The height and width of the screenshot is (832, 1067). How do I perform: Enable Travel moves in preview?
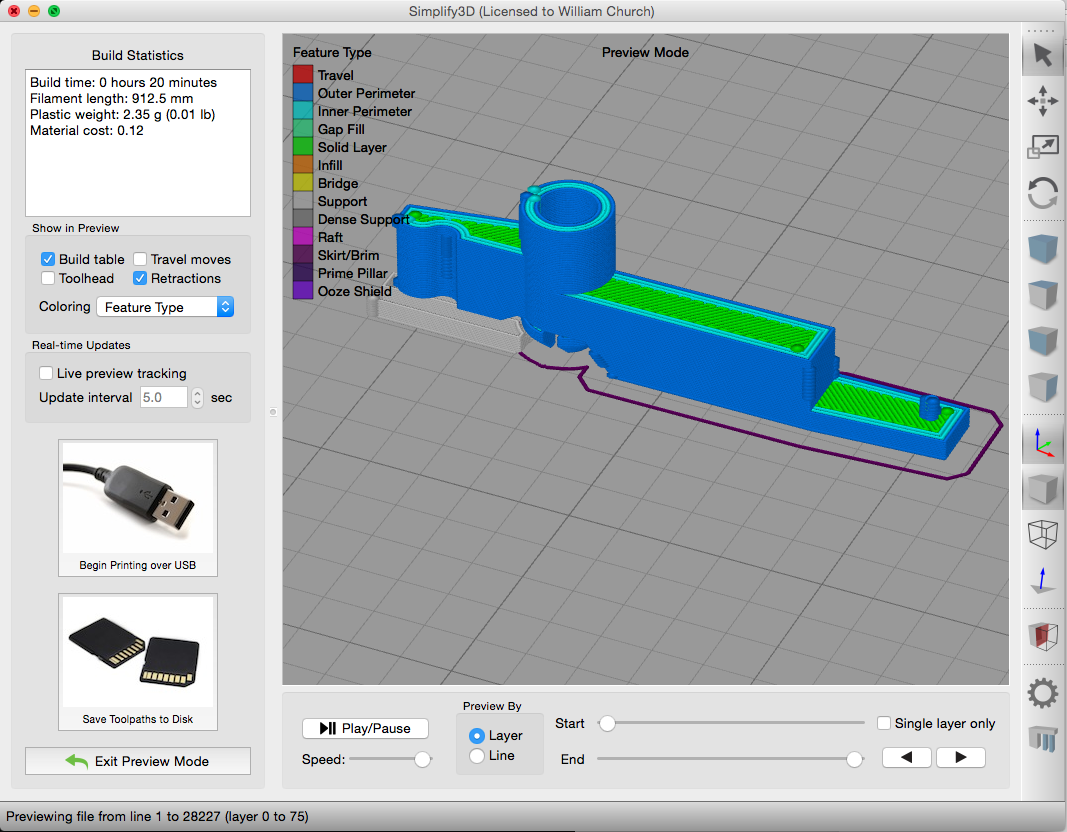(140, 259)
